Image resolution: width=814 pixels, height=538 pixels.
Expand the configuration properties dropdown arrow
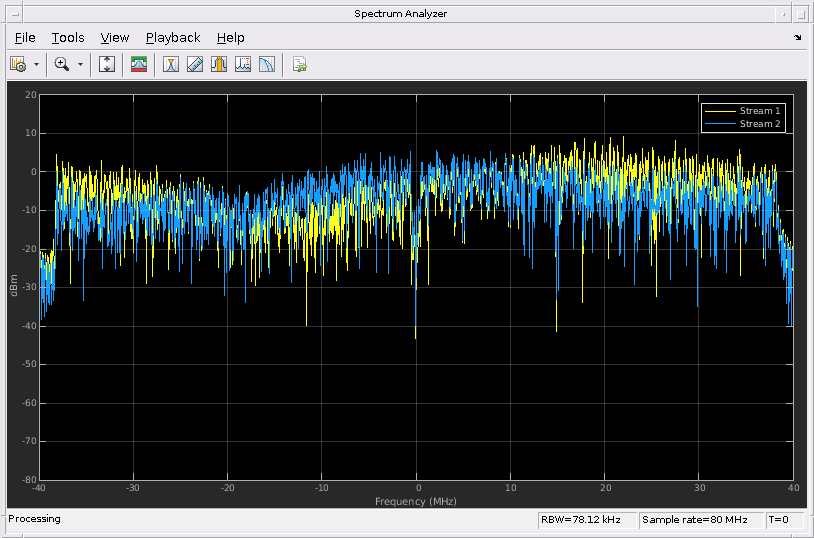click(37, 64)
